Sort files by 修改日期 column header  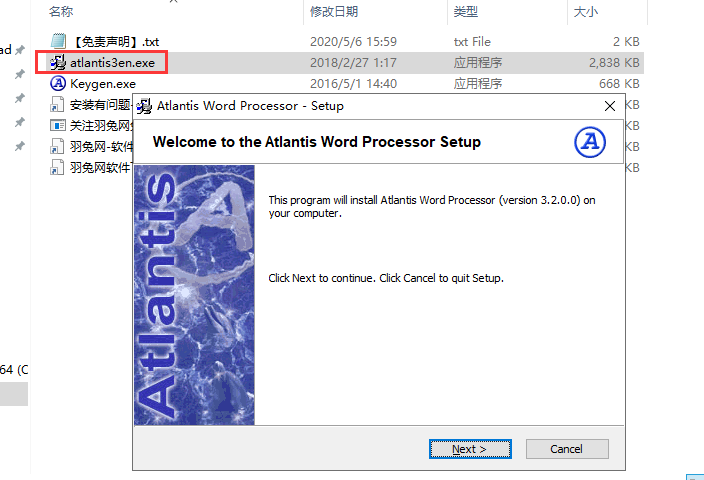334,12
